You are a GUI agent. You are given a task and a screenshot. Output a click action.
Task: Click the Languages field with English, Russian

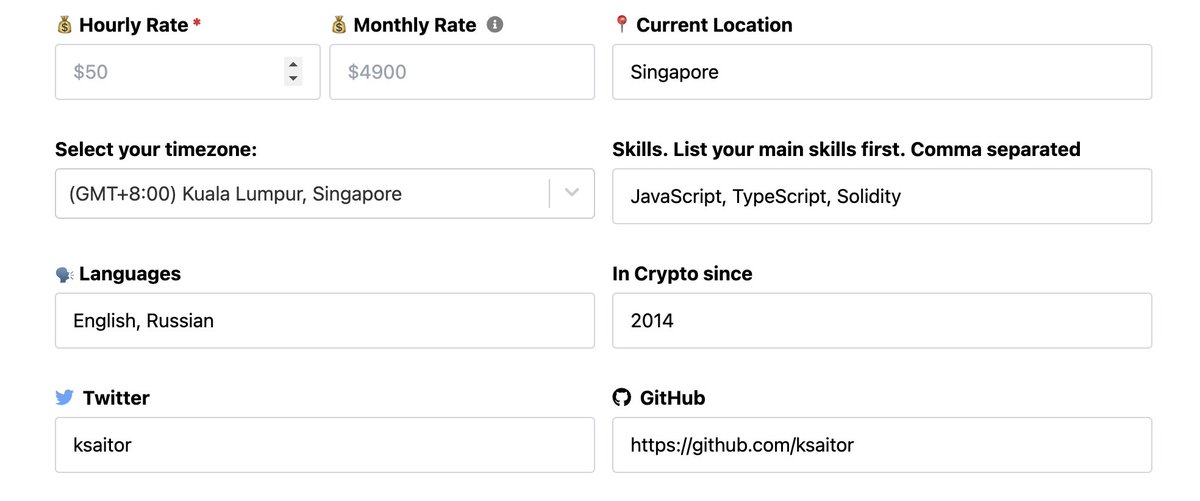pyautogui.click(x=324, y=320)
